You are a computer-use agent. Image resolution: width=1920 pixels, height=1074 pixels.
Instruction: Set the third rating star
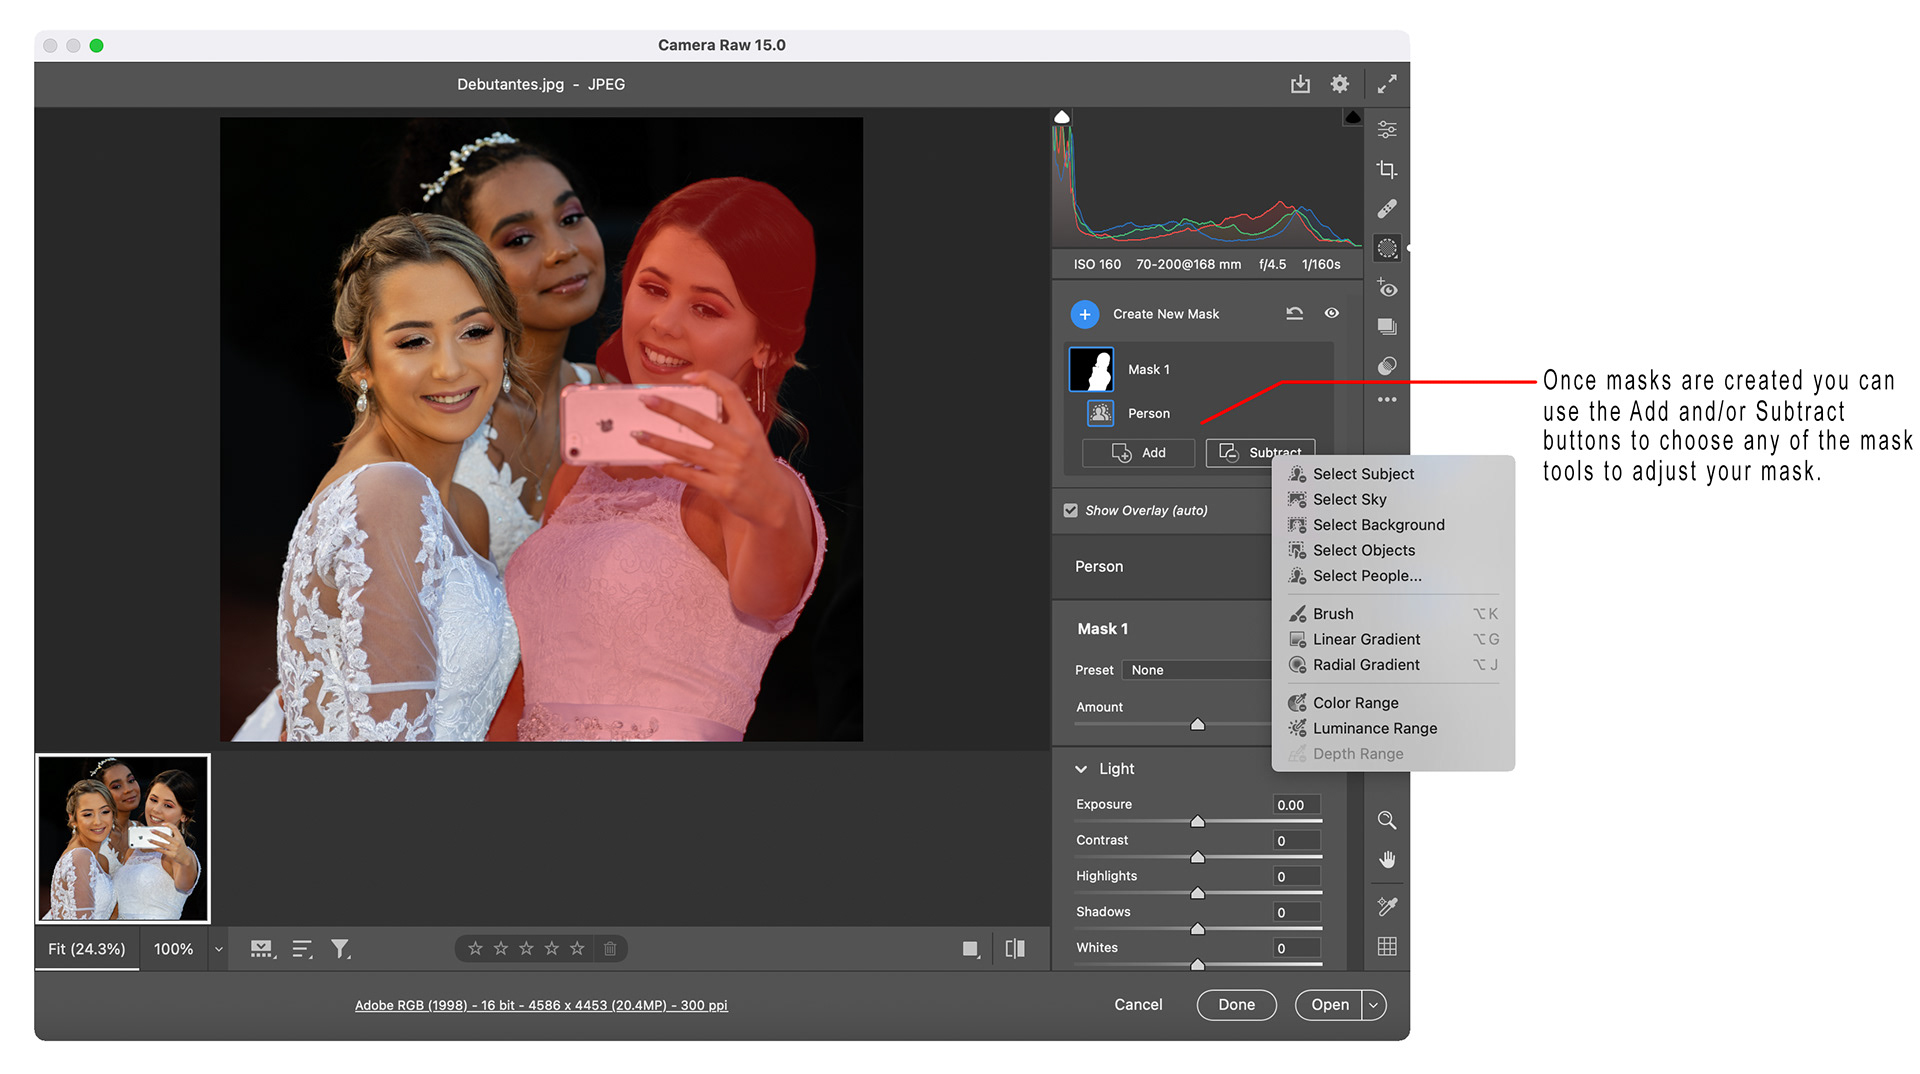[526, 948]
